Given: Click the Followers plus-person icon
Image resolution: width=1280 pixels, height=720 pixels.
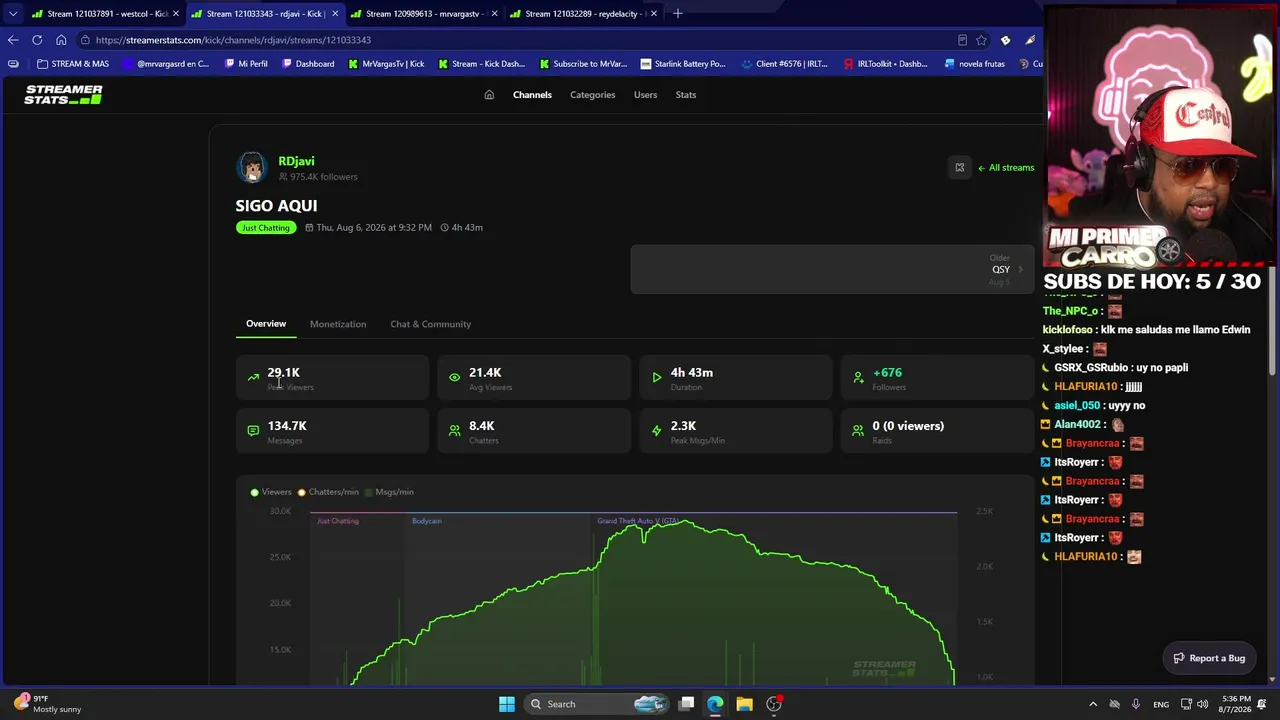Looking at the screenshot, I should [x=858, y=378].
